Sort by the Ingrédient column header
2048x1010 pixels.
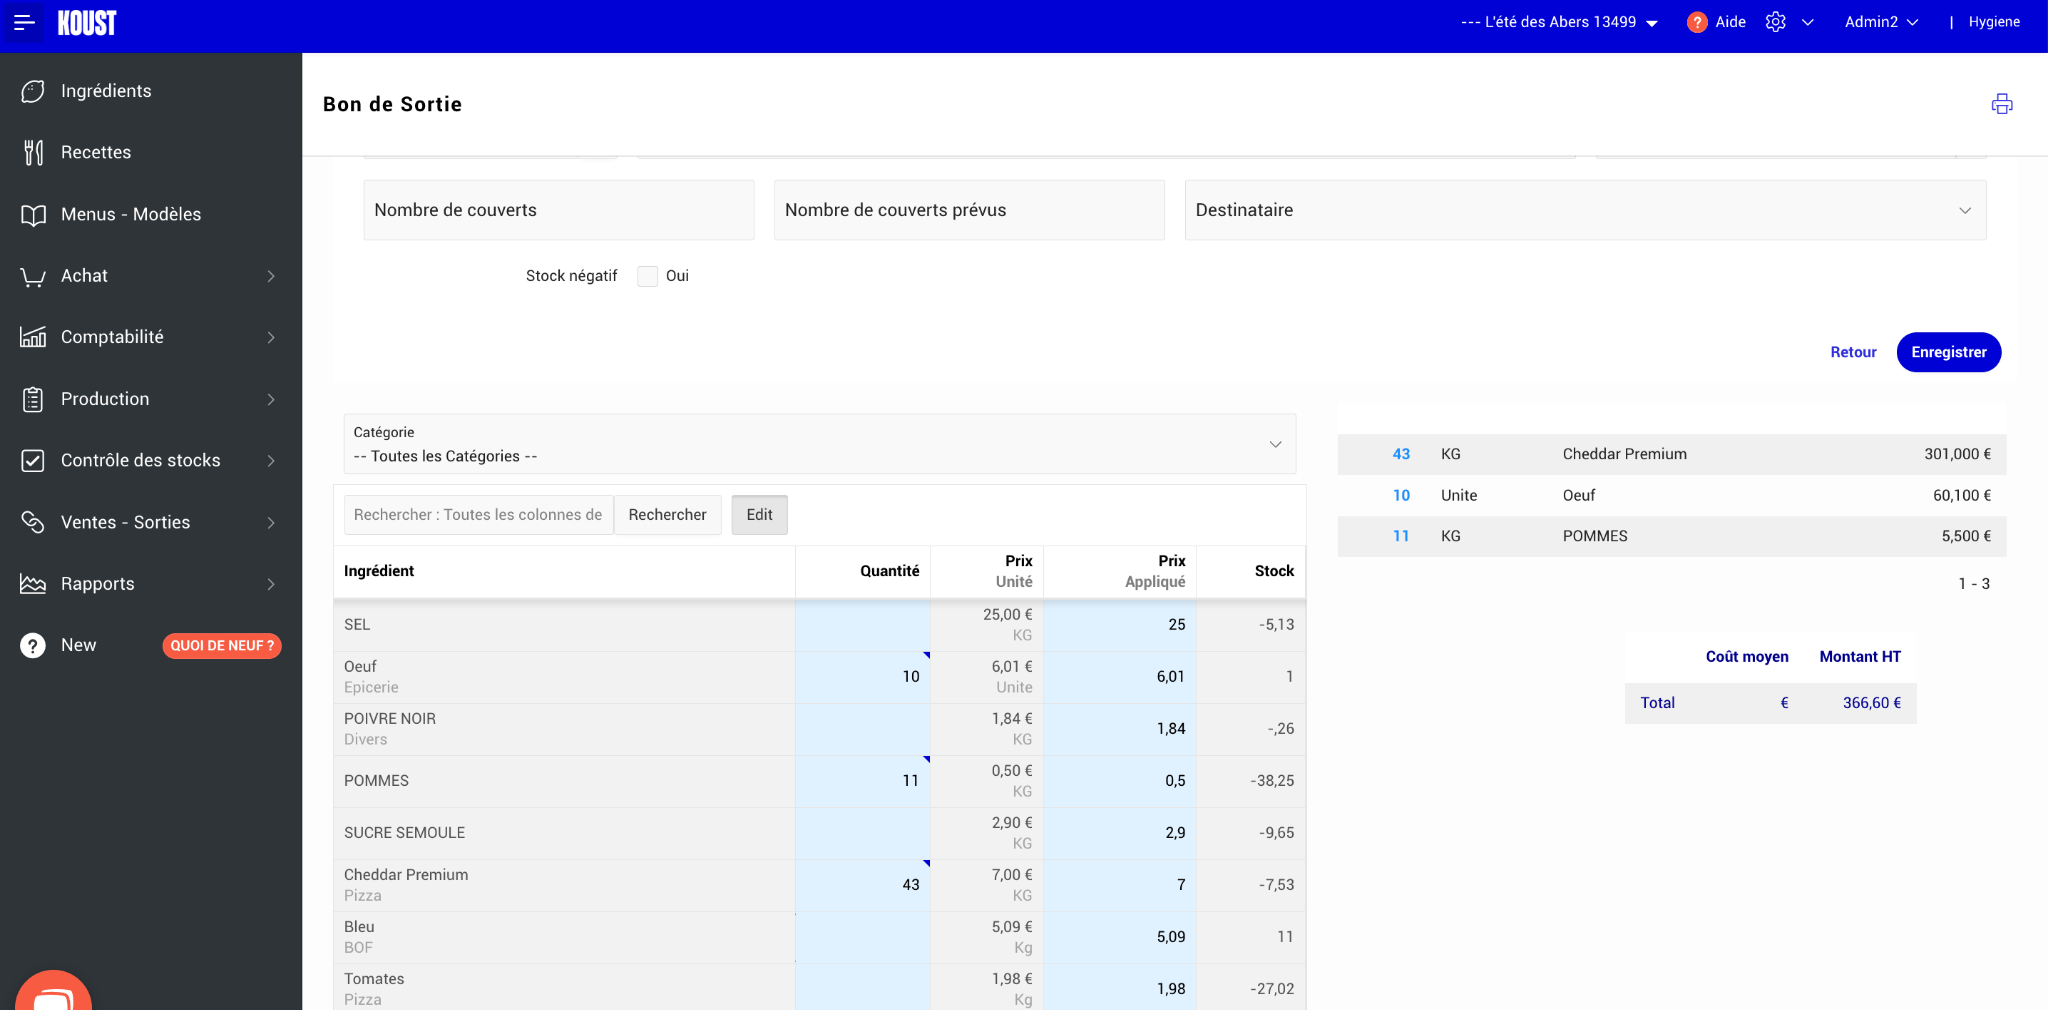pos(379,571)
